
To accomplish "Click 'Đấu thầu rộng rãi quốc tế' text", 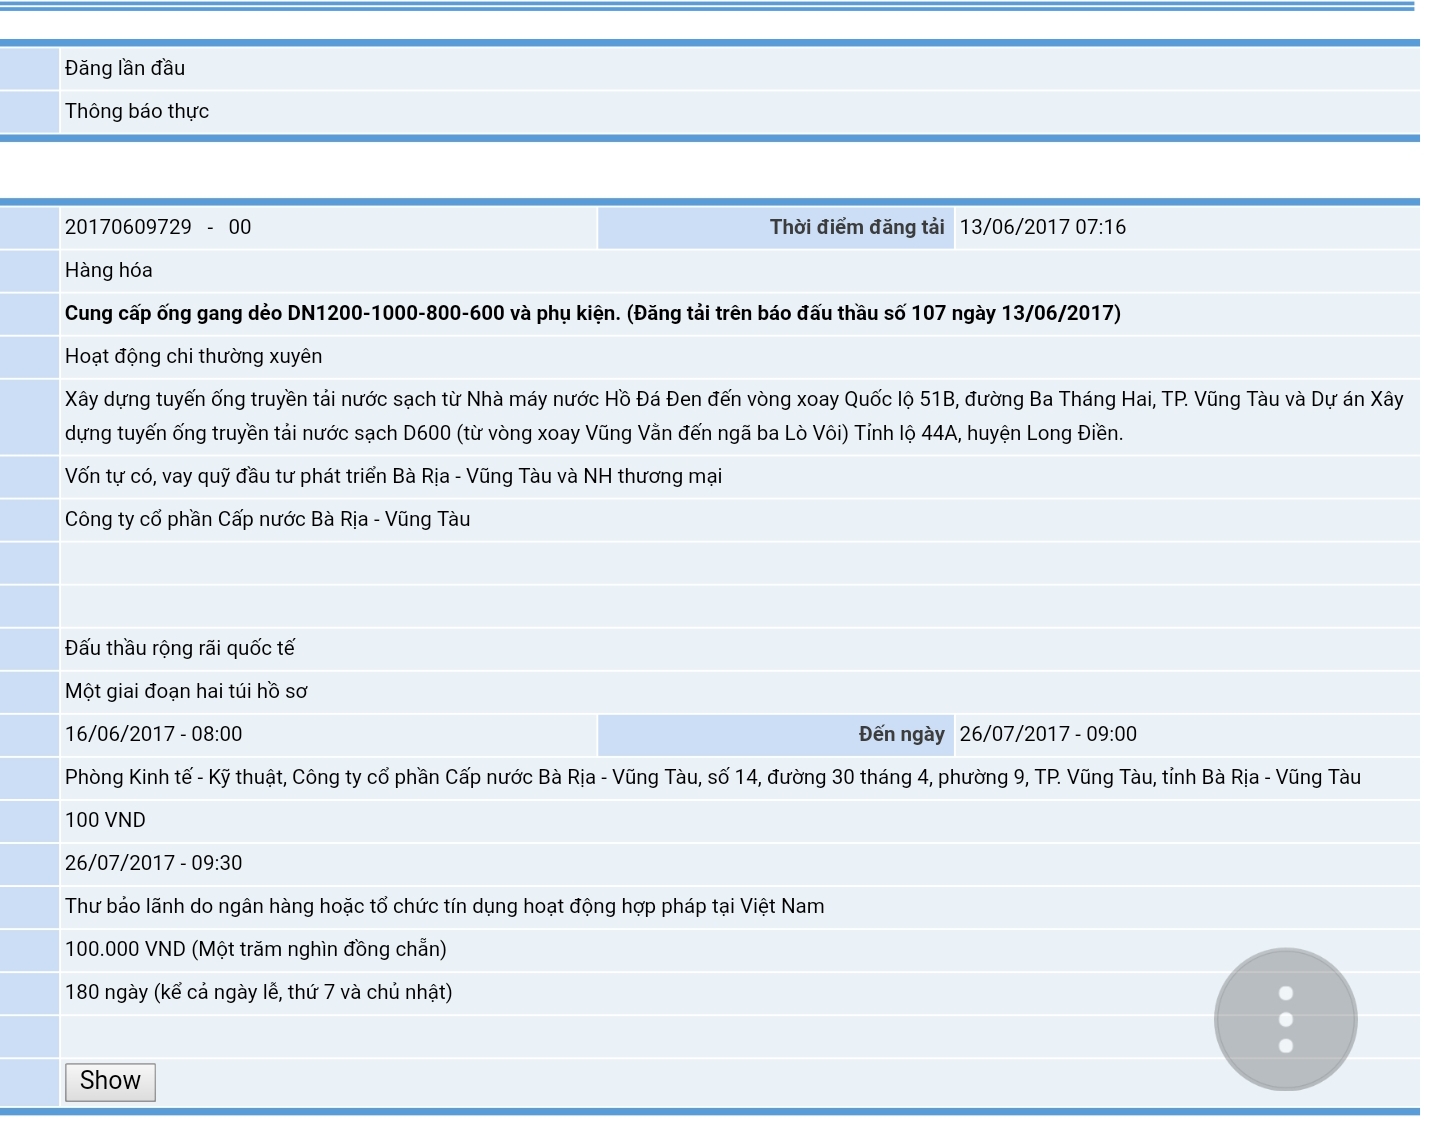I will click(x=180, y=648).
